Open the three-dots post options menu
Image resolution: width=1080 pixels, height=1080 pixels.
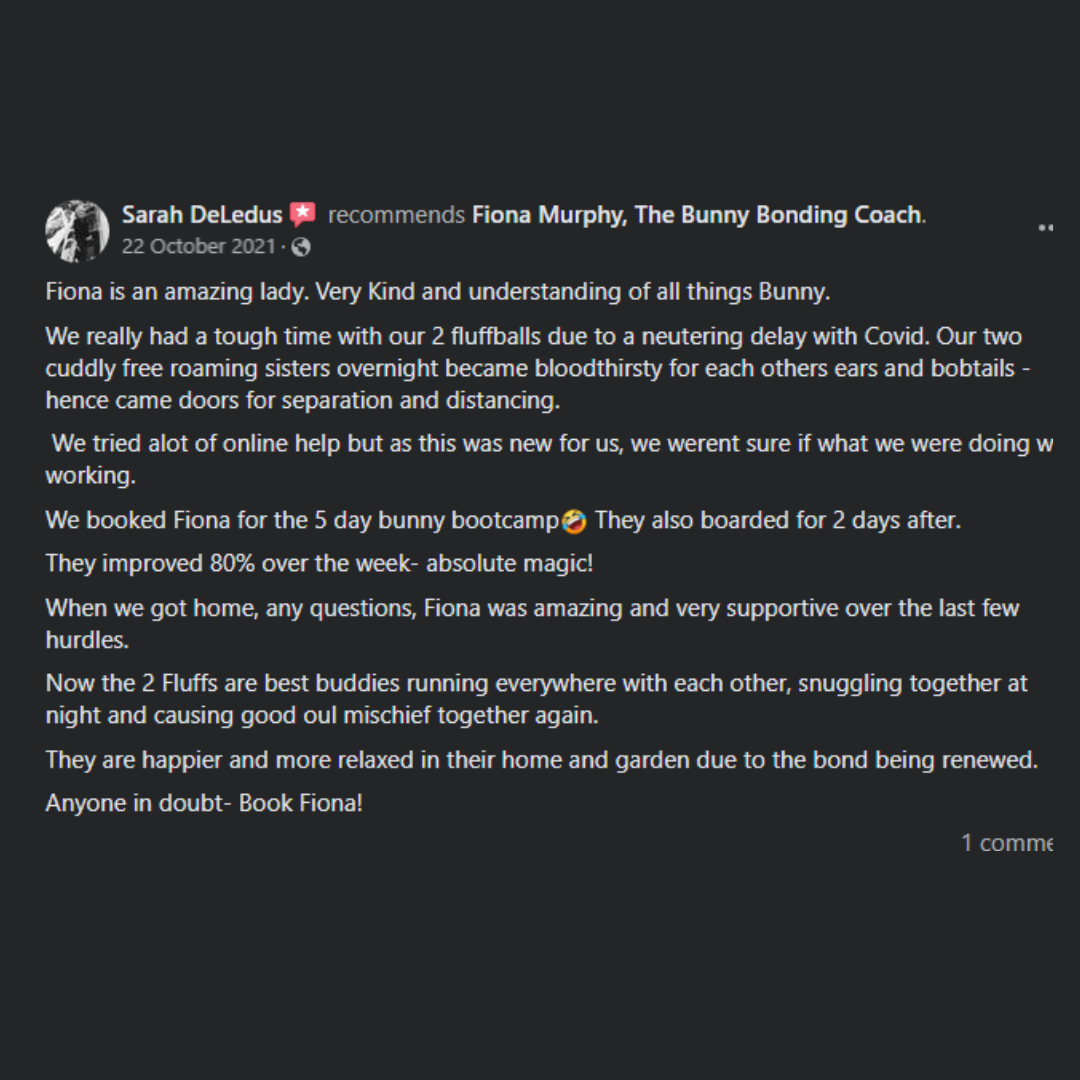1045,228
